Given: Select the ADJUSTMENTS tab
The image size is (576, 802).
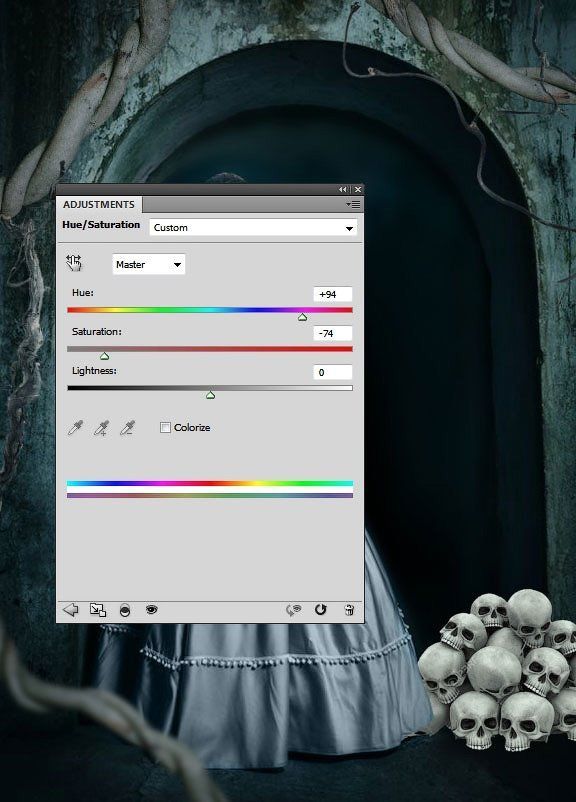Looking at the screenshot, I should [99, 205].
